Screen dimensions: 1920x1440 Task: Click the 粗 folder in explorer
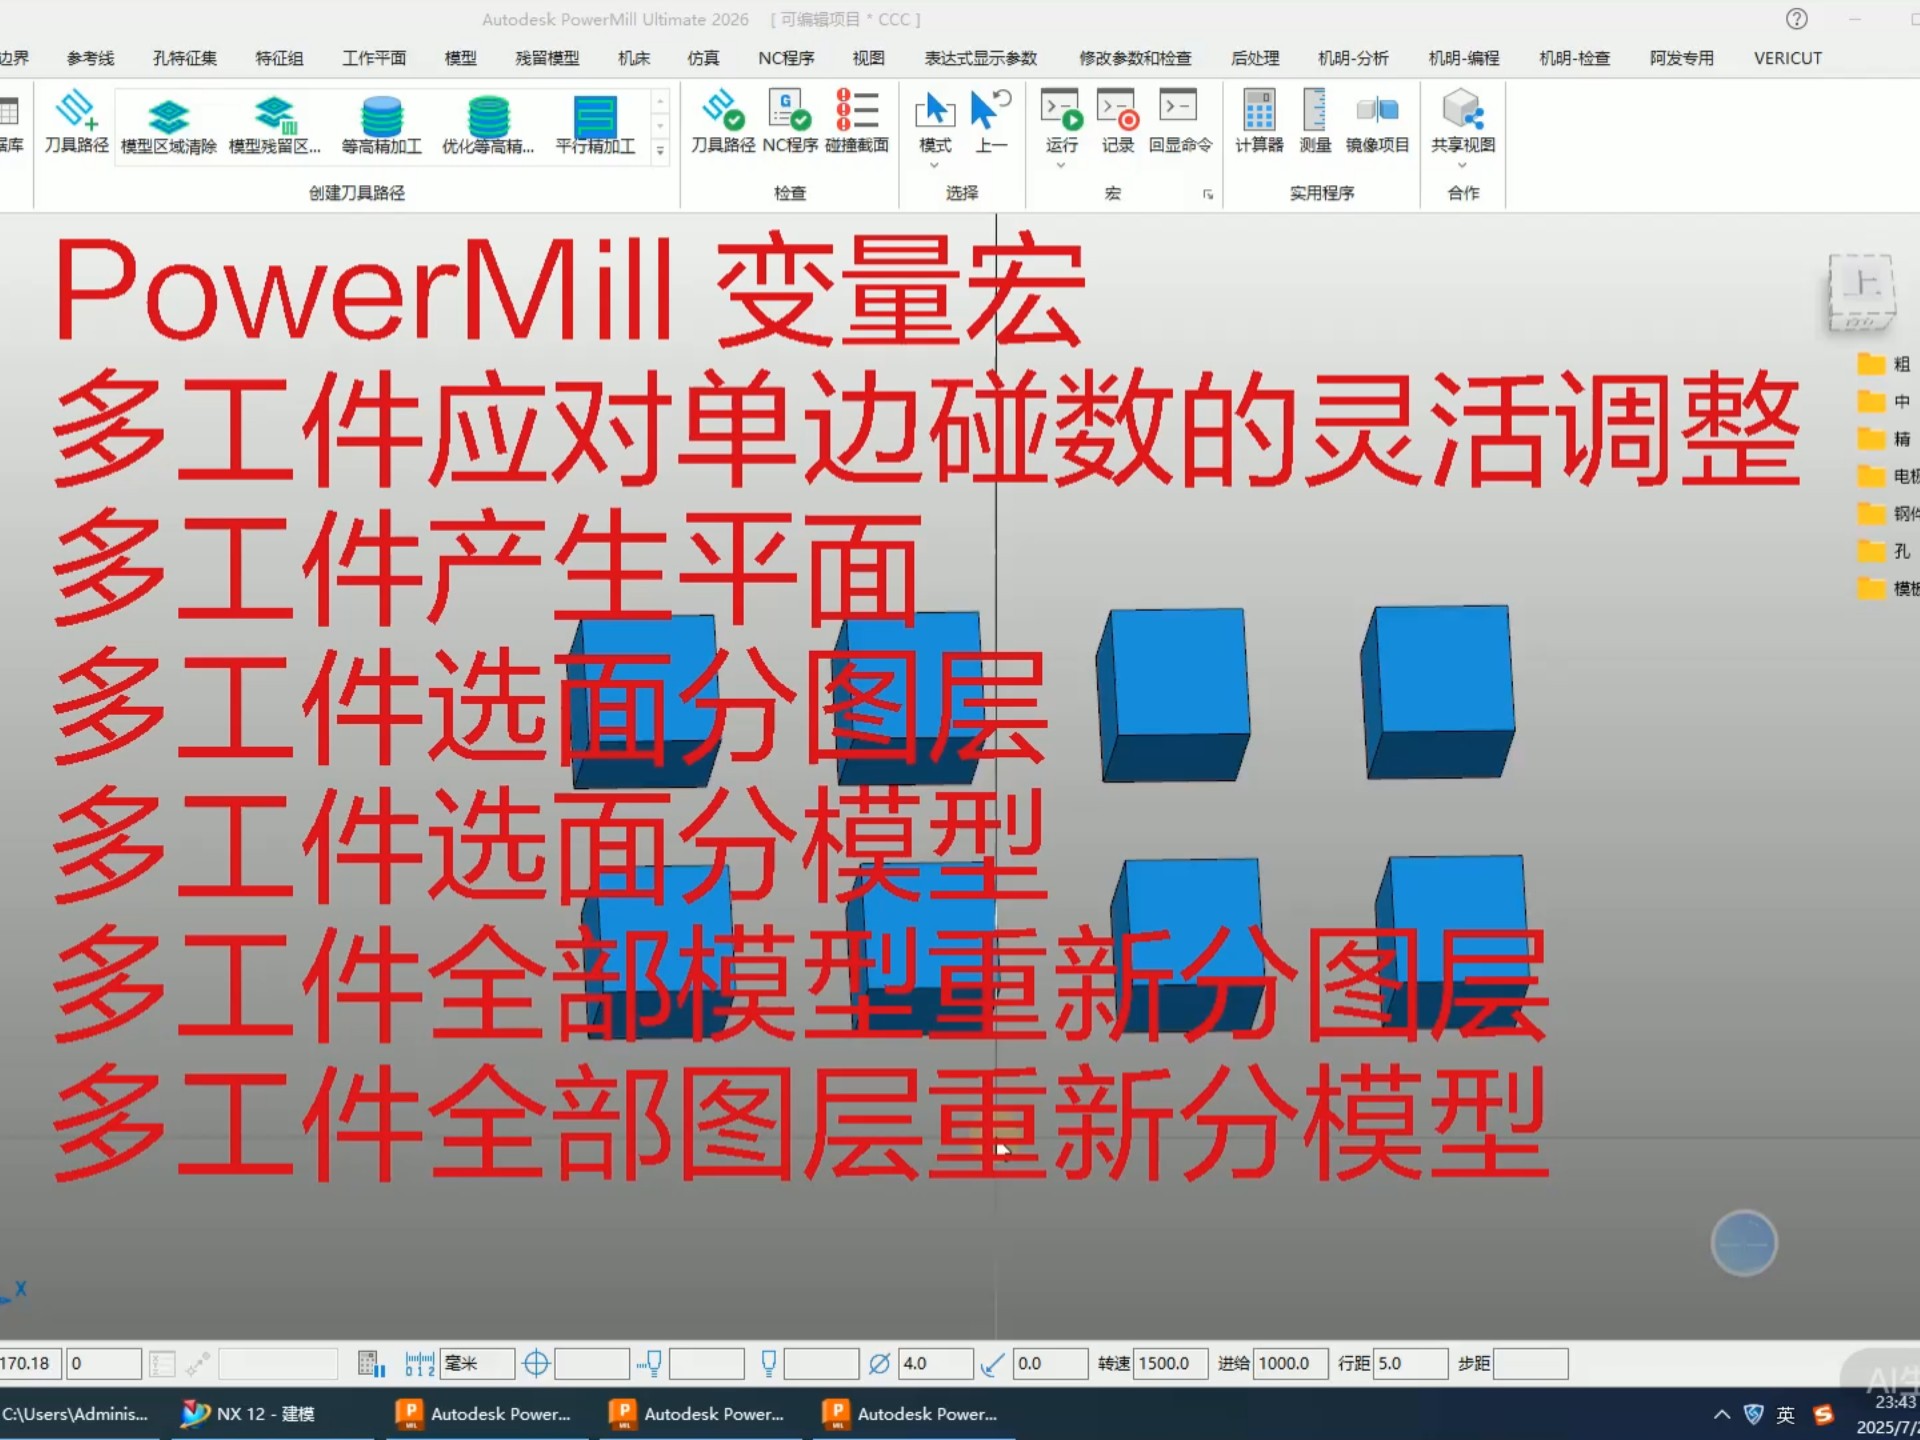1885,364
